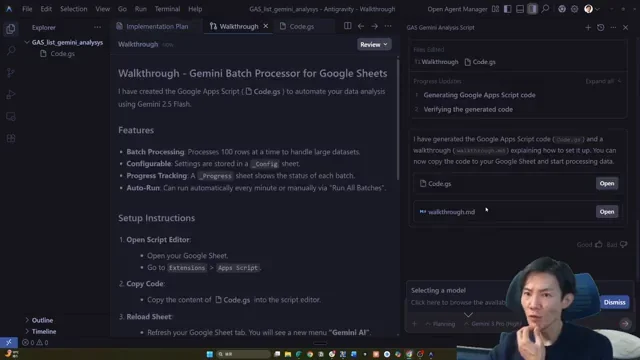Send message with arrow button

[x=625, y=324]
